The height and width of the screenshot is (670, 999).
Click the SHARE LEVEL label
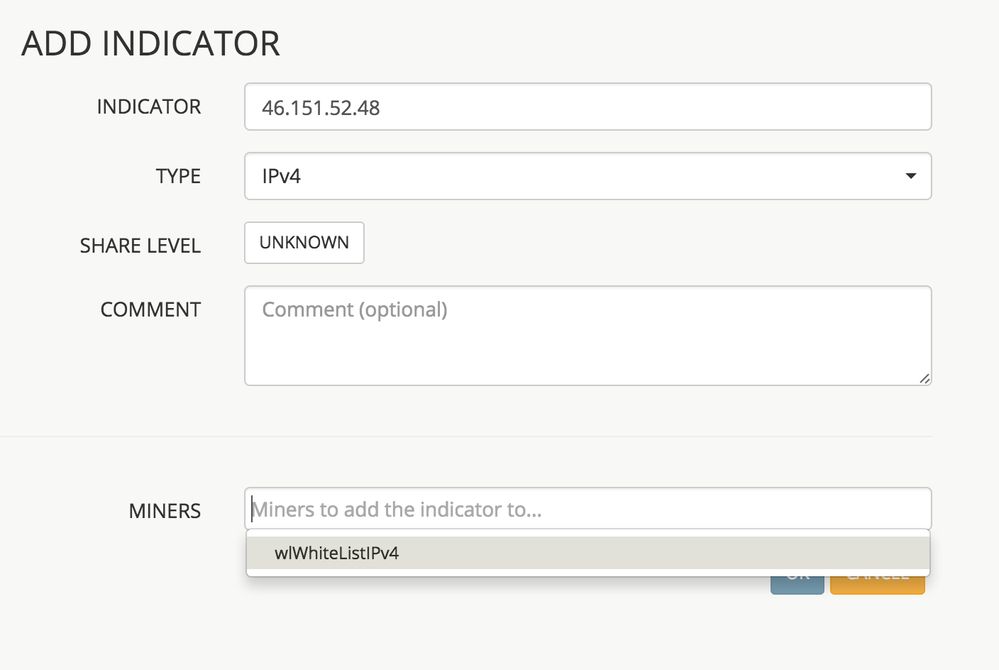pos(140,245)
